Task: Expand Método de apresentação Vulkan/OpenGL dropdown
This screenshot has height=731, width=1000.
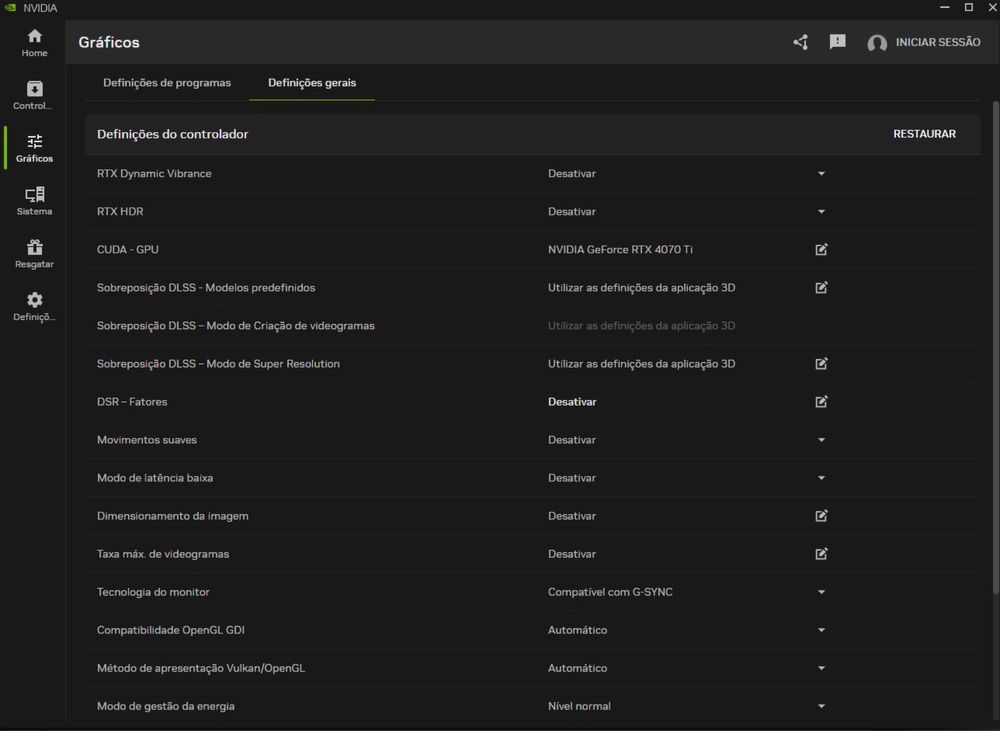Action: coord(821,668)
